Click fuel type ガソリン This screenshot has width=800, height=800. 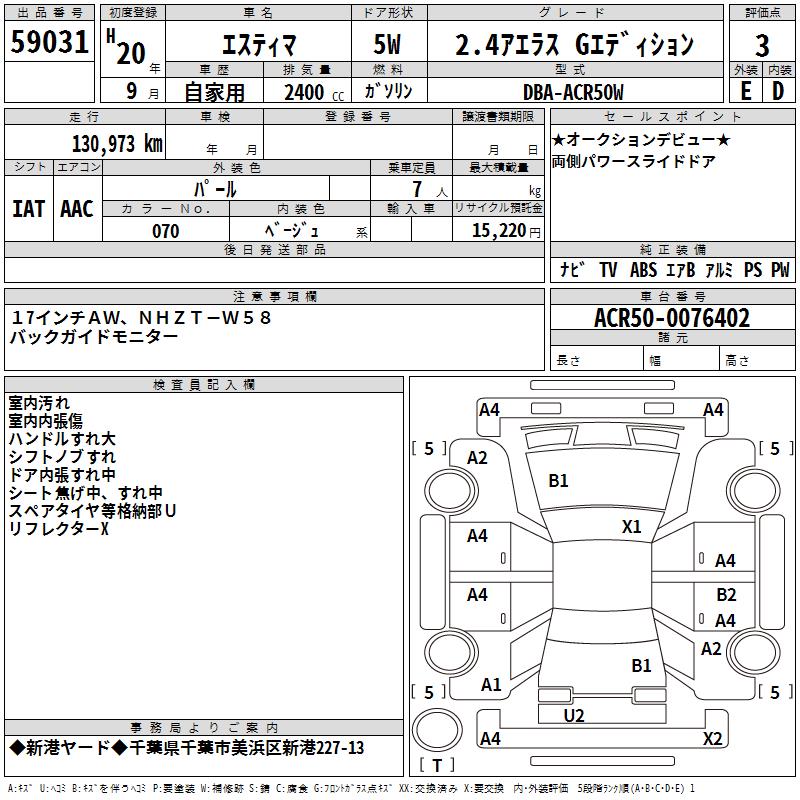[388, 91]
